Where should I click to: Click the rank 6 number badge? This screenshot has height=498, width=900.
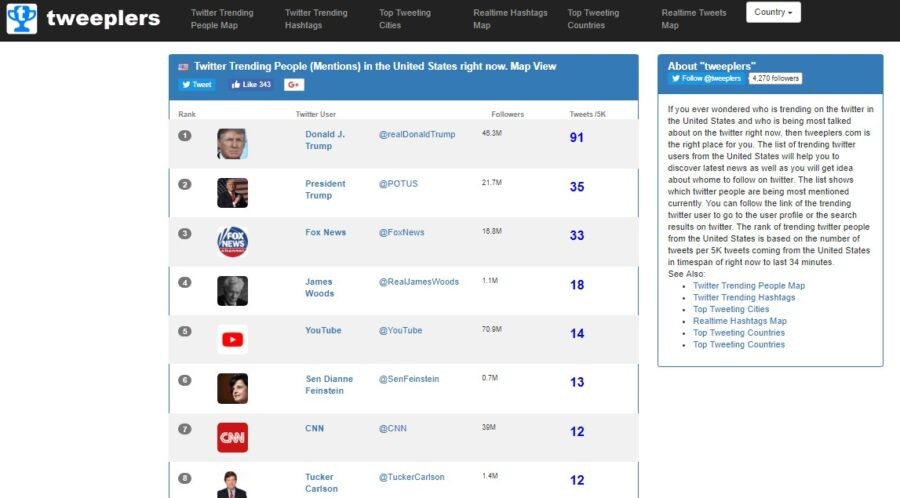click(184, 380)
